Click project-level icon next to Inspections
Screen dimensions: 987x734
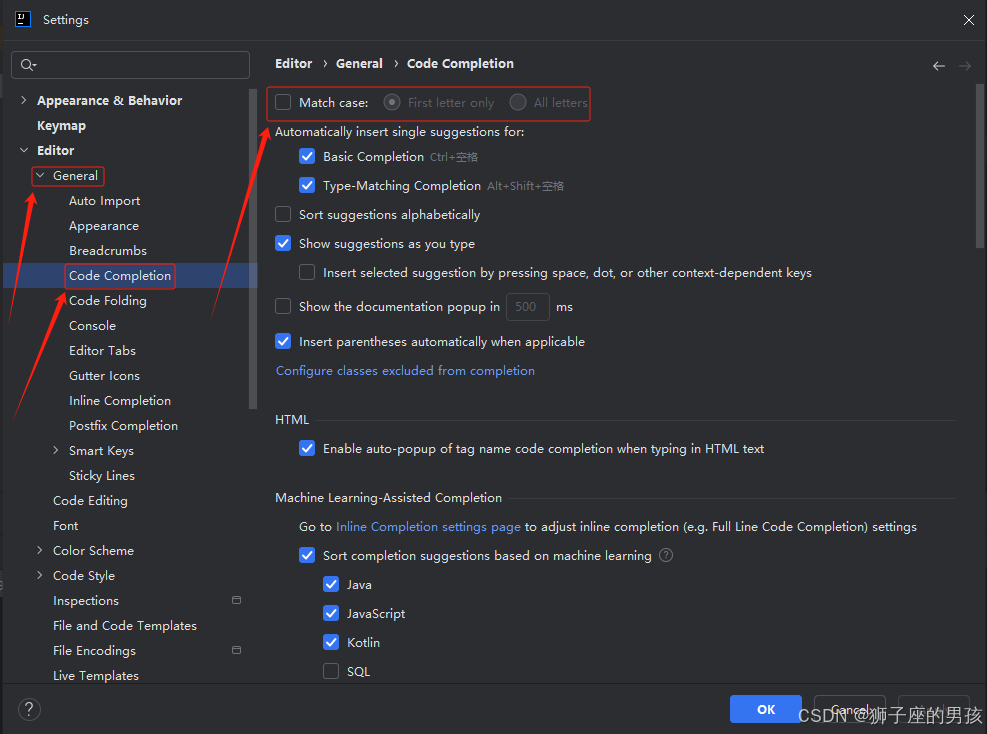coord(237,600)
